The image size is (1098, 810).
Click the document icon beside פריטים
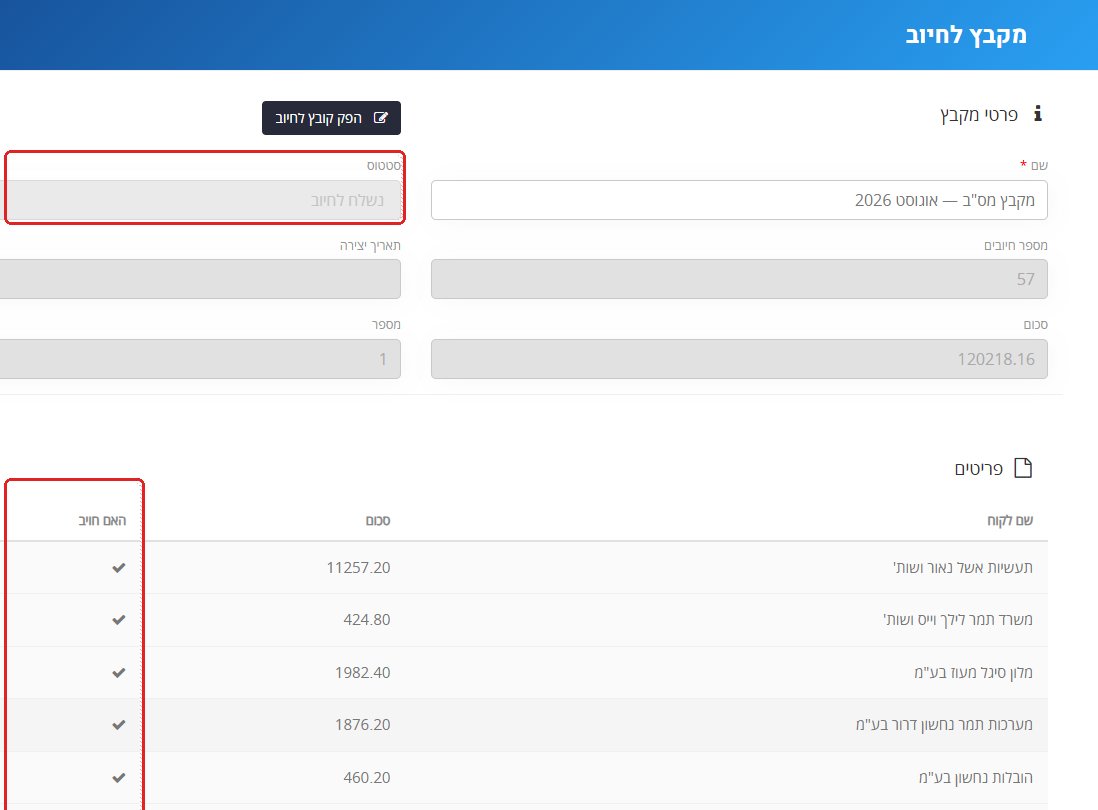[1023, 468]
